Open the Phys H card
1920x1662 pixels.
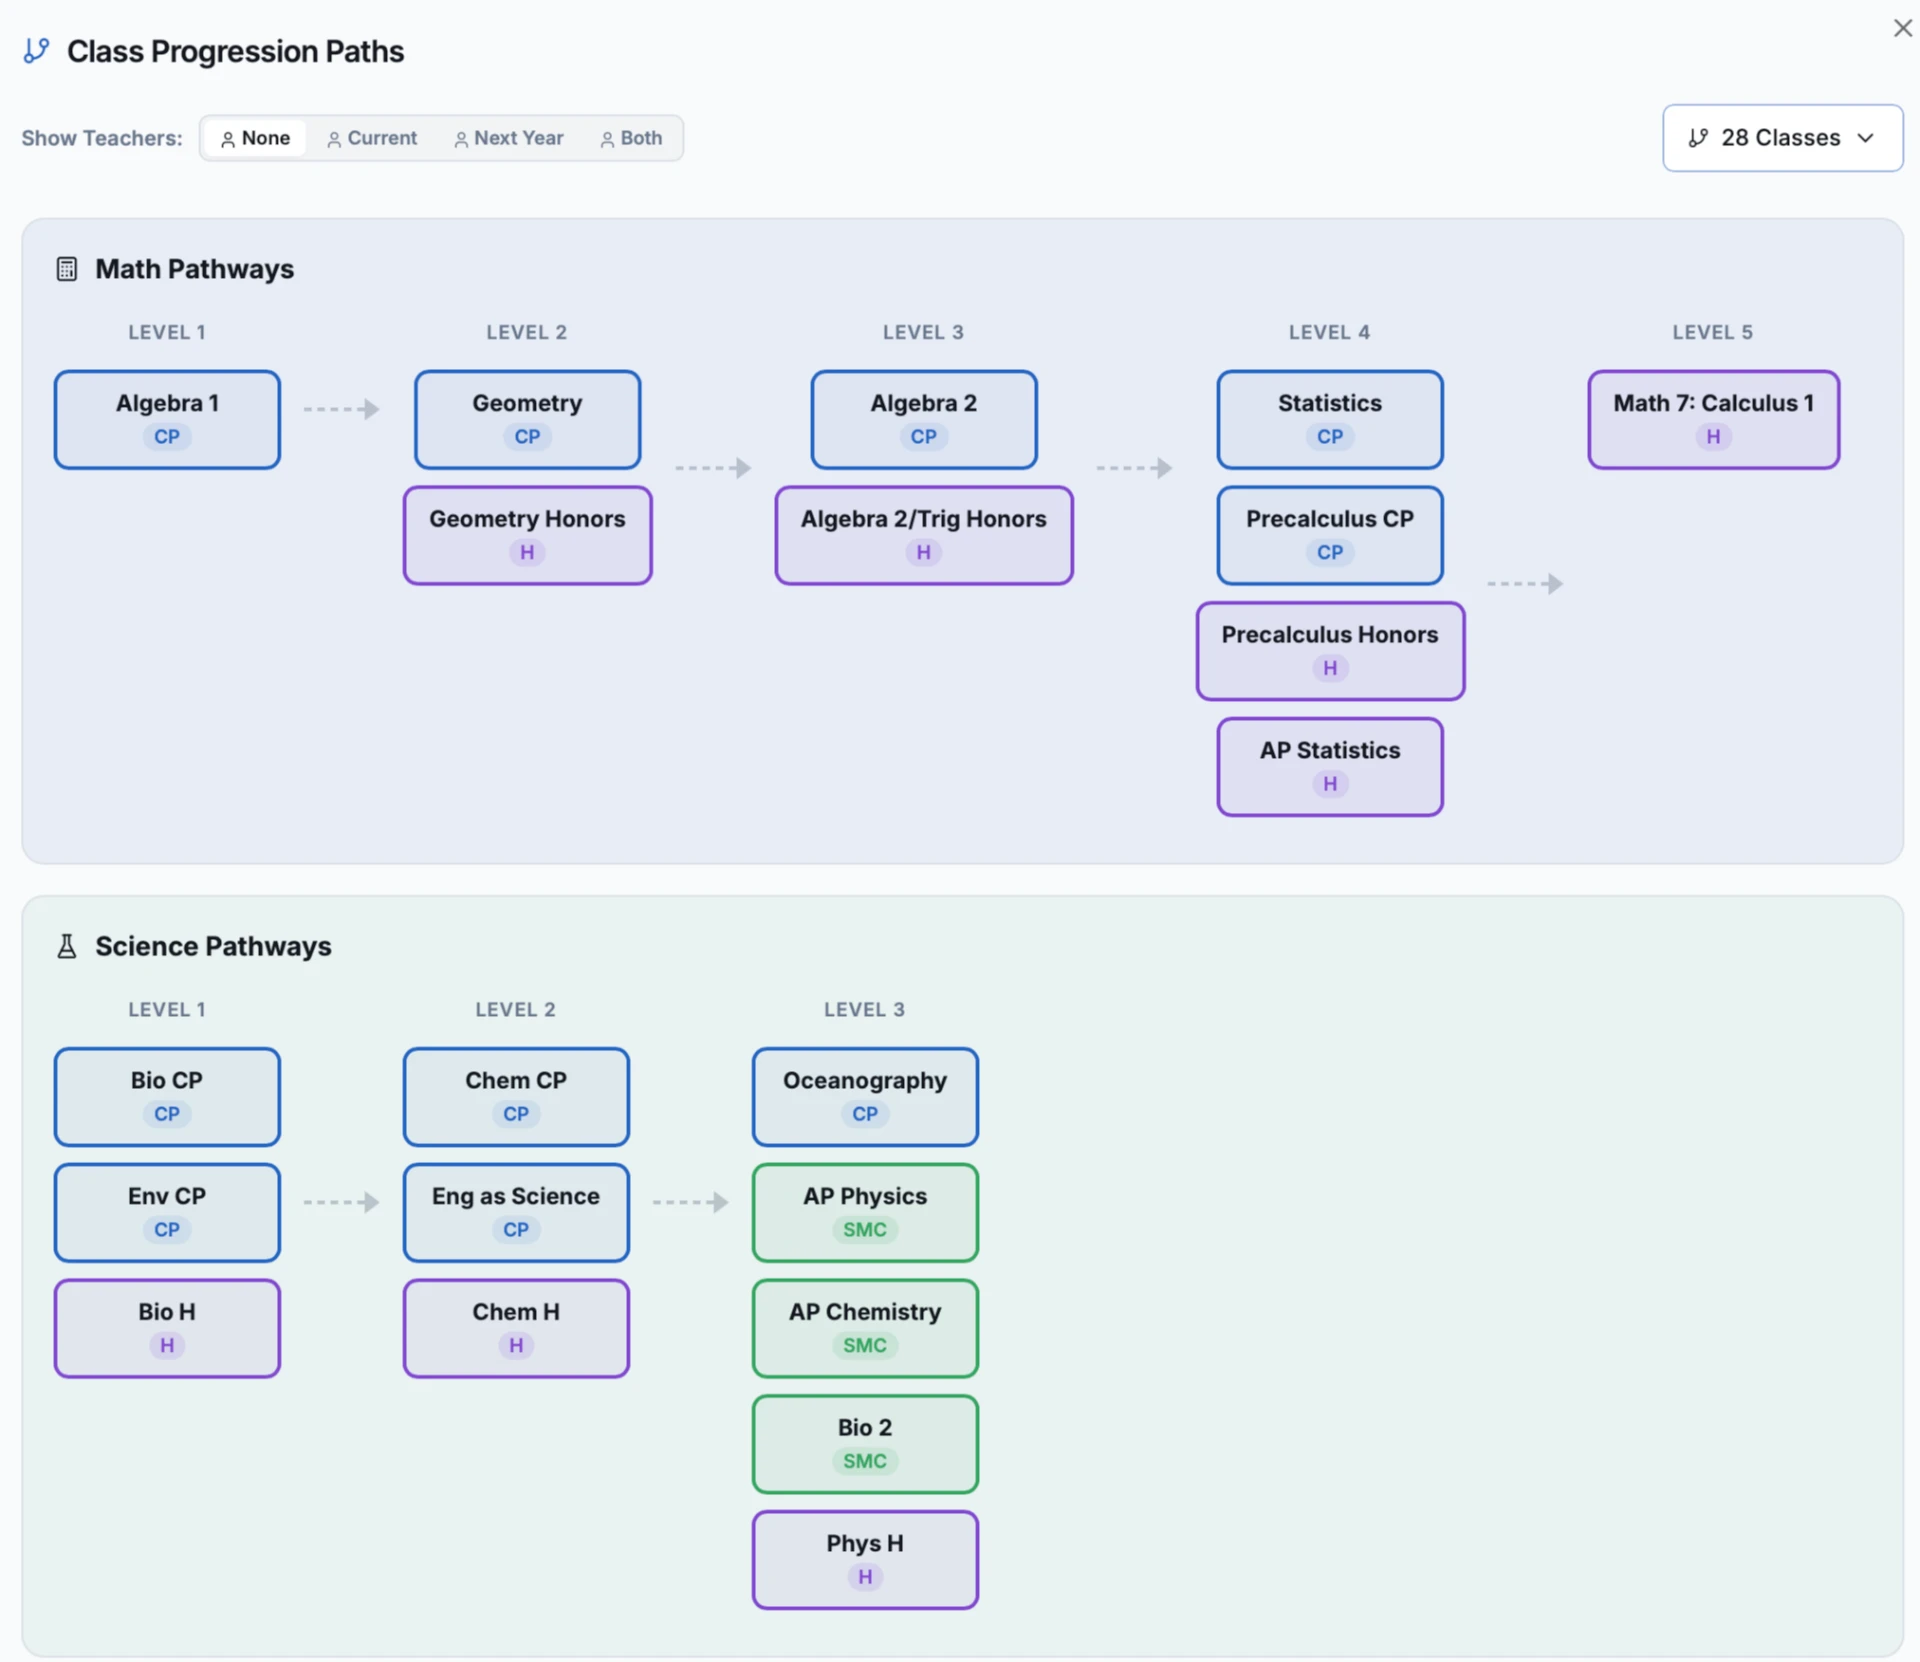point(865,1560)
